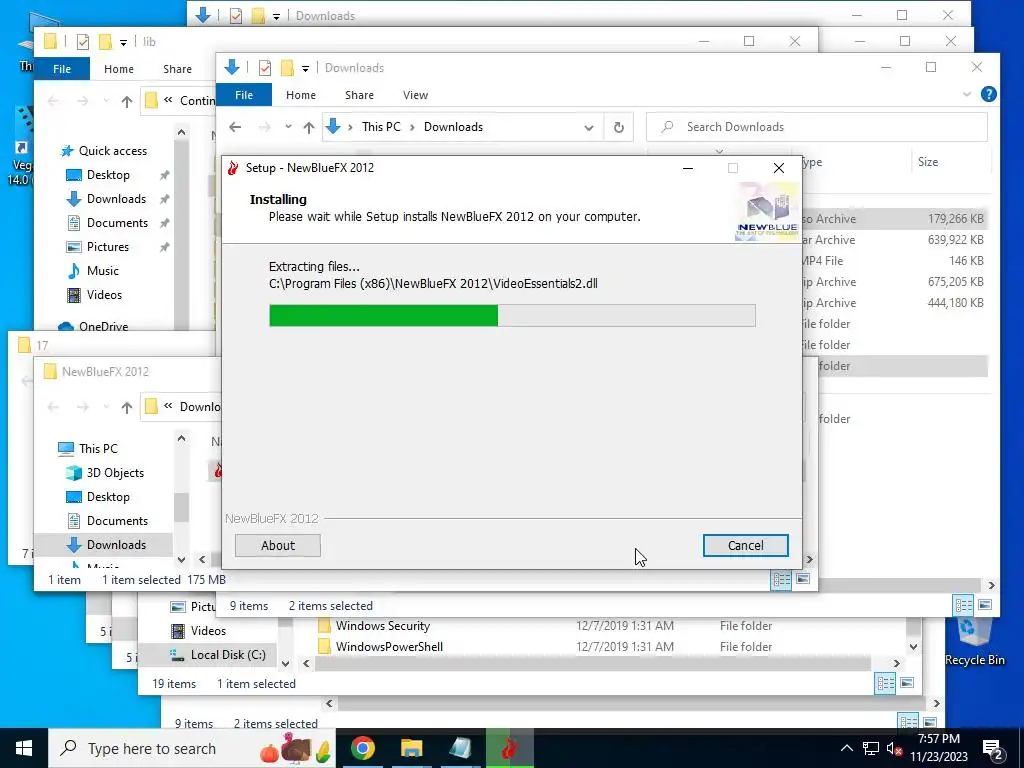Select the 179,266 KB archive row

point(895,219)
